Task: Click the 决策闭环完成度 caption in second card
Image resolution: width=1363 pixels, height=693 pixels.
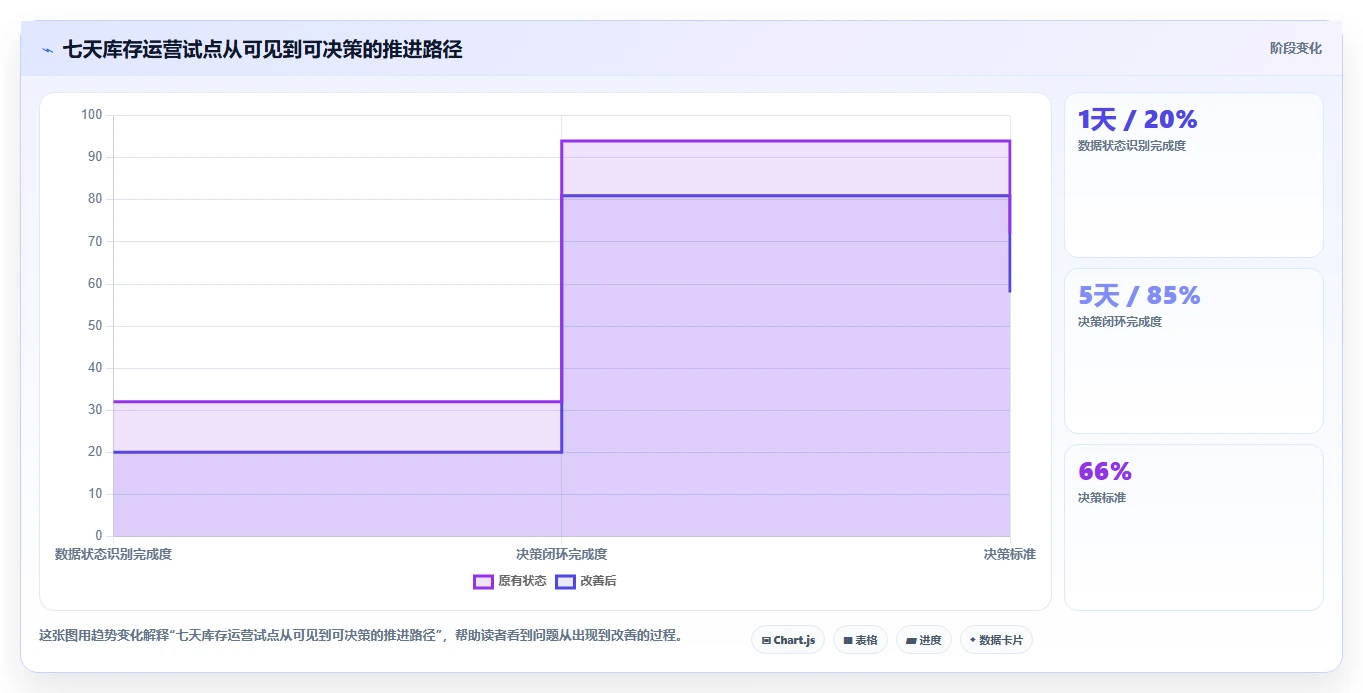Action: pos(1120,322)
